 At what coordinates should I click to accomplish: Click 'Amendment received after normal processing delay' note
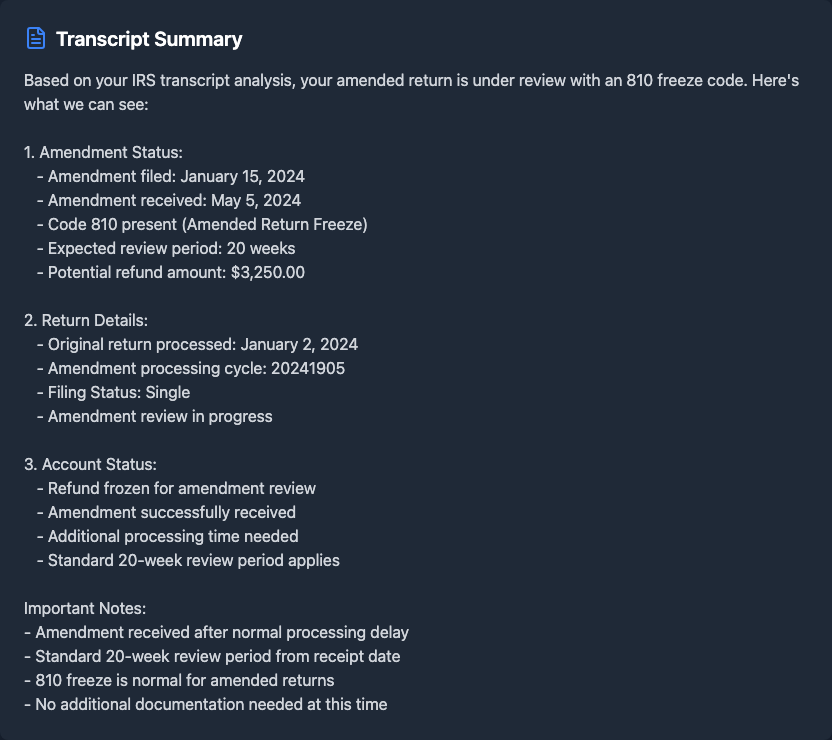[x=216, y=633]
